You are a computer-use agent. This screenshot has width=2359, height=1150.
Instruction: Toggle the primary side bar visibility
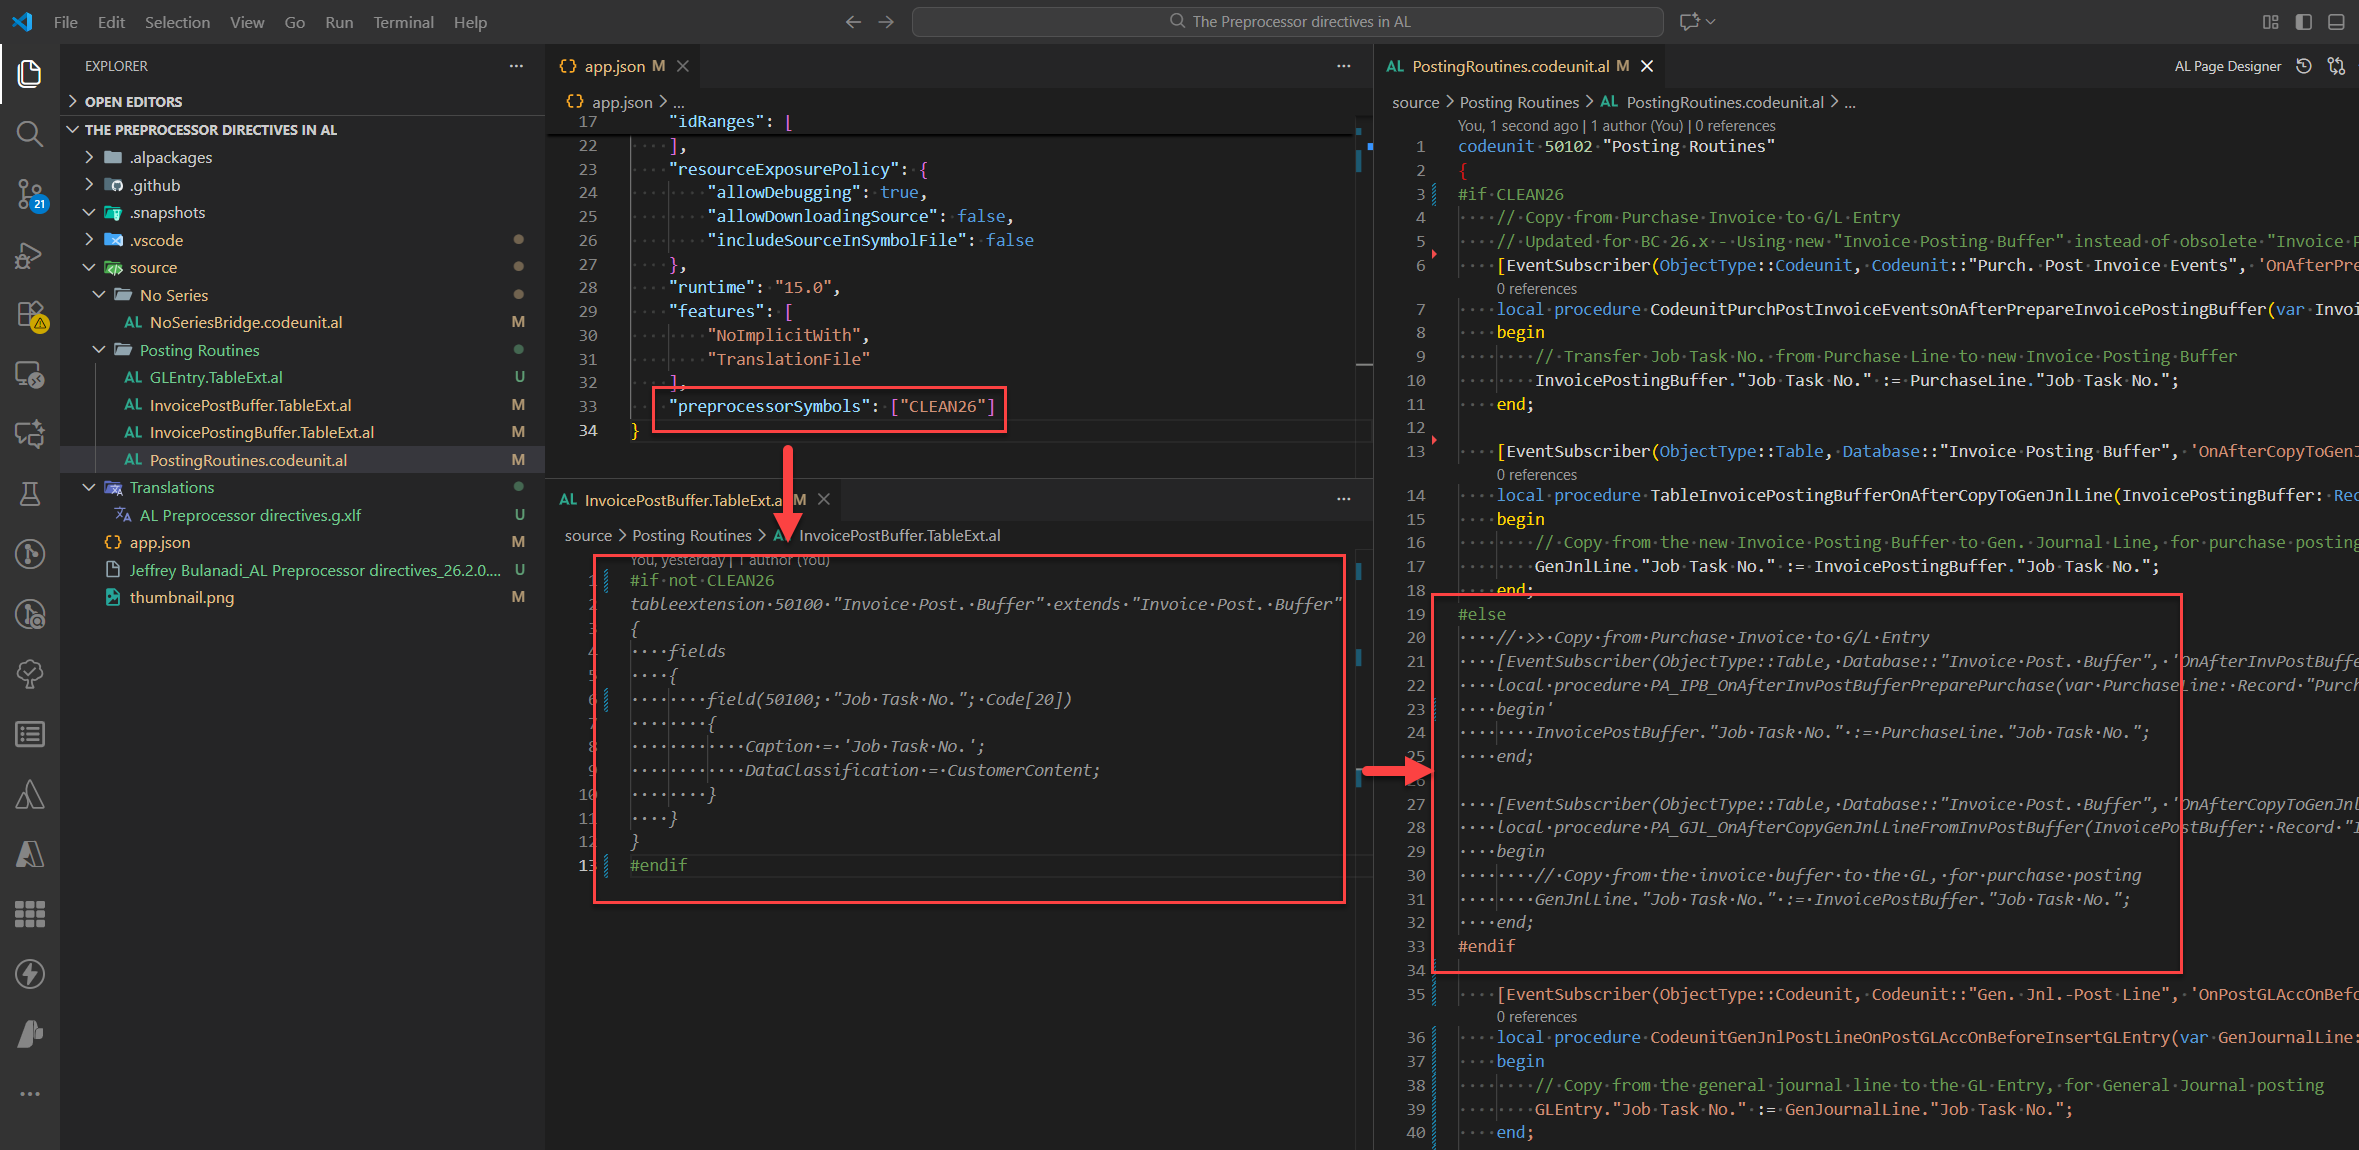(x=2304, y=21)
